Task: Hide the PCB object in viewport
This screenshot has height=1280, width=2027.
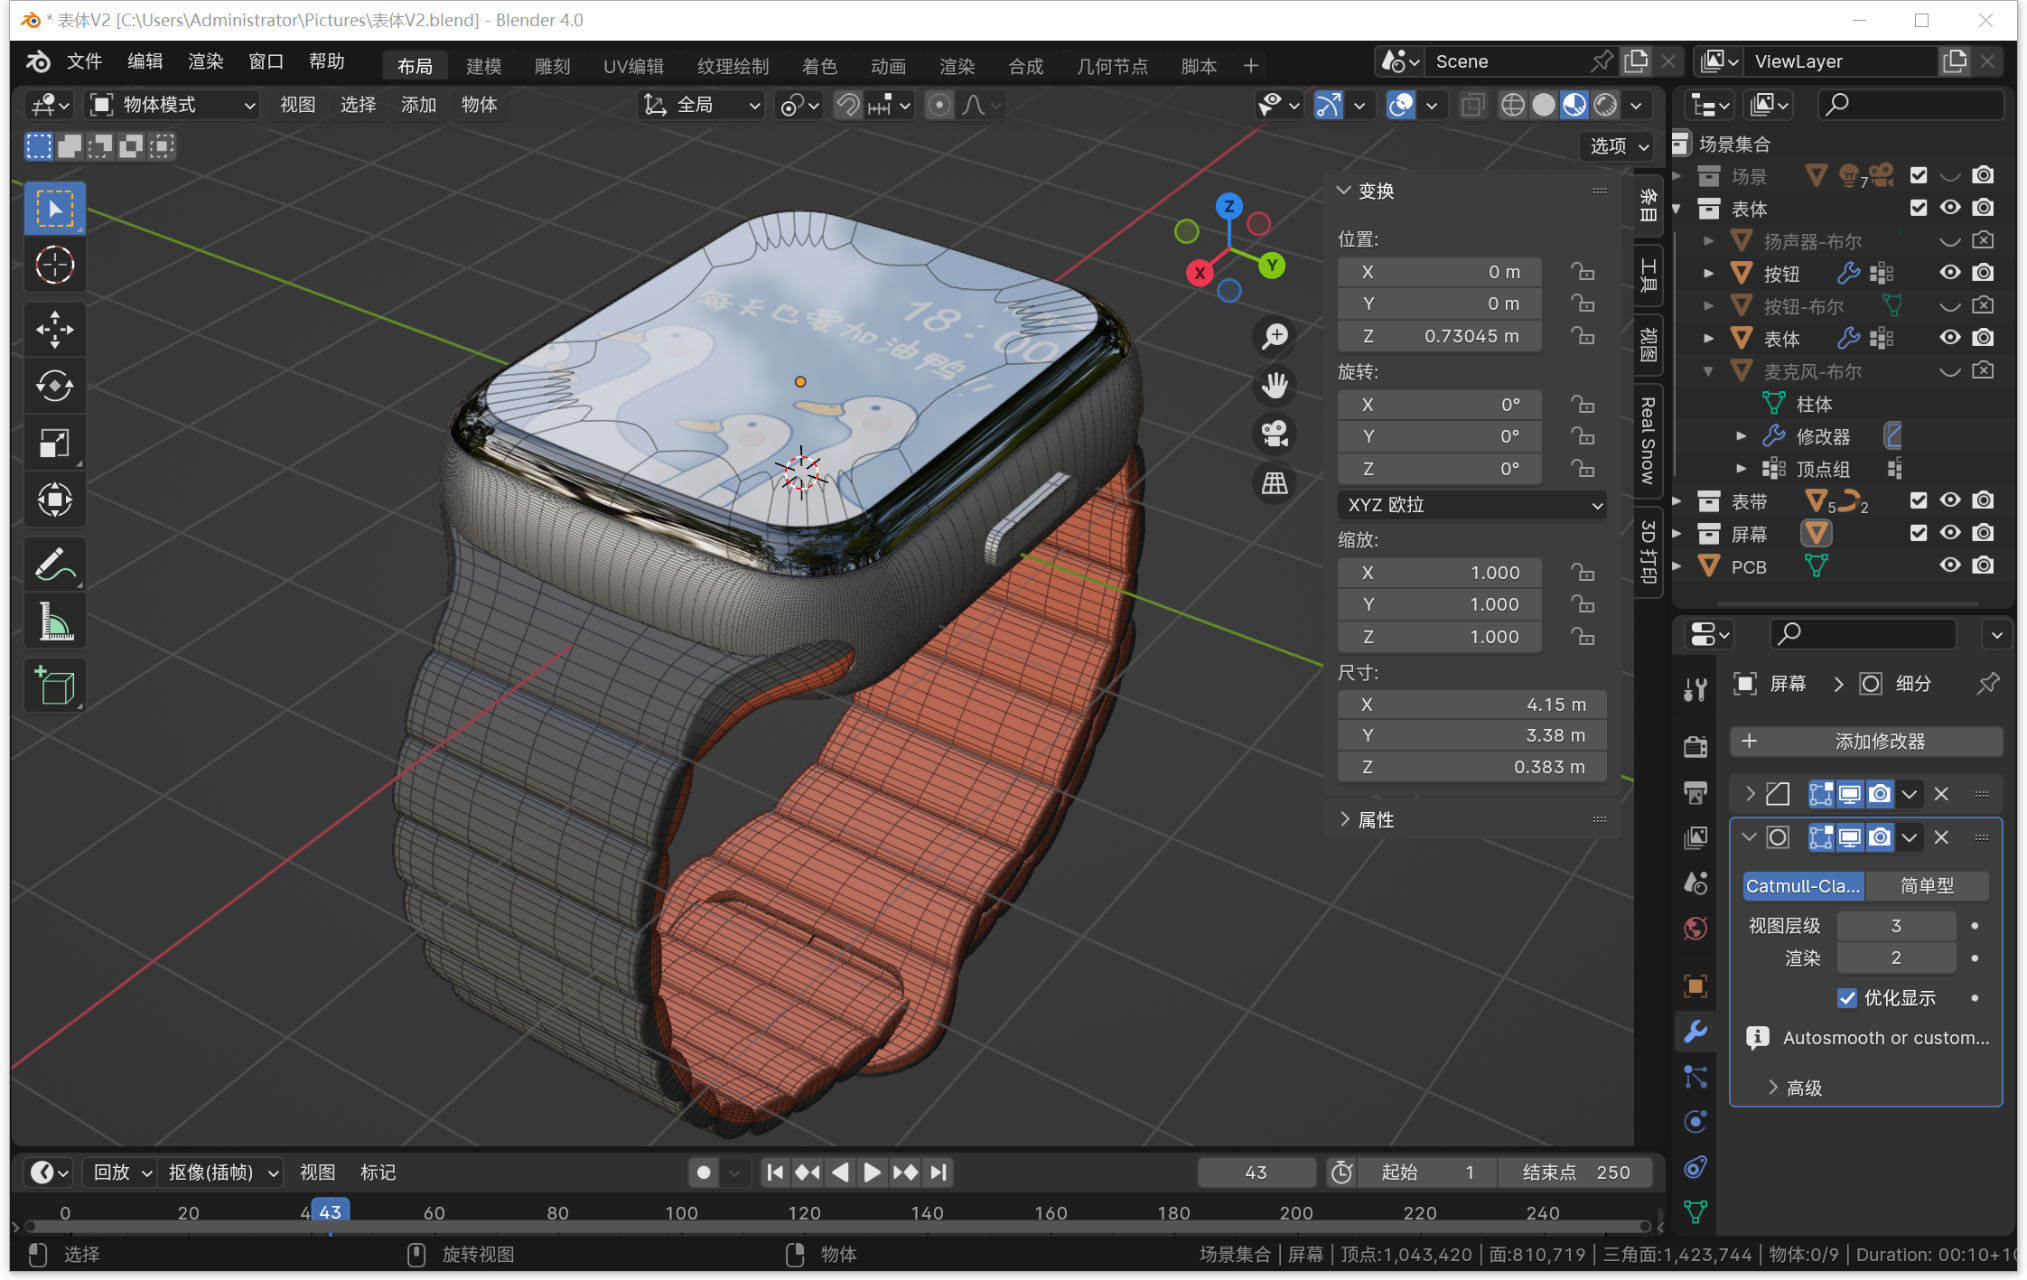Action: pos(1949,566)
